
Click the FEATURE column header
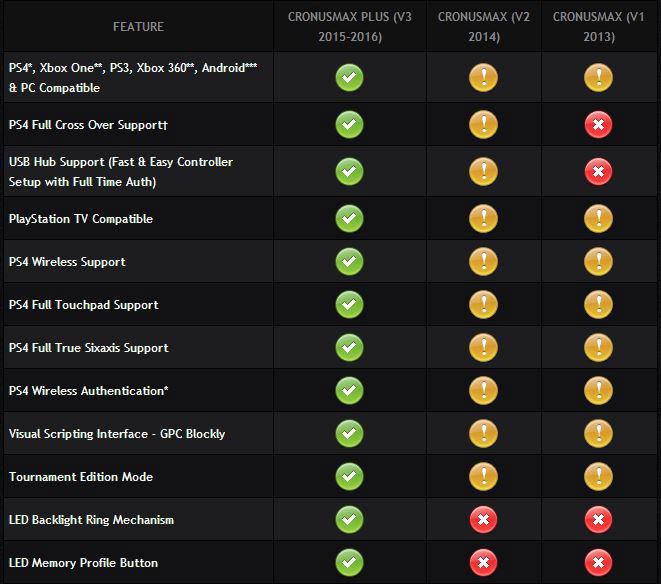pos(138,27)
